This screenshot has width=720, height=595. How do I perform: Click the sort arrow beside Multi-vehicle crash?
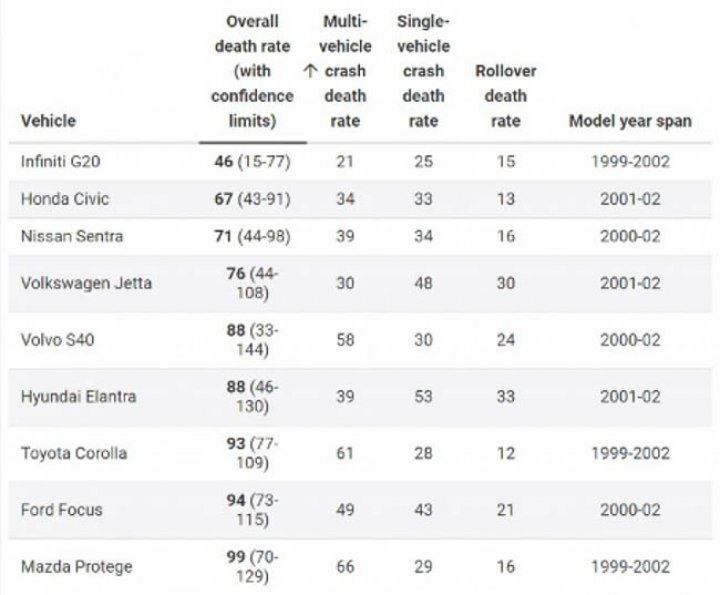tap(310, 71)
